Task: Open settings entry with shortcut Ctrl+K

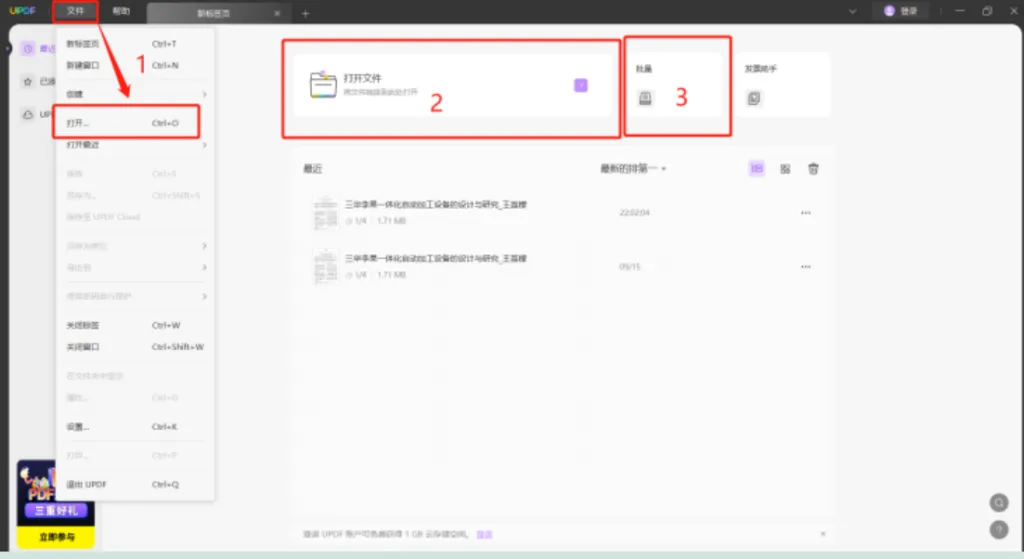Action: coord(134,426)
